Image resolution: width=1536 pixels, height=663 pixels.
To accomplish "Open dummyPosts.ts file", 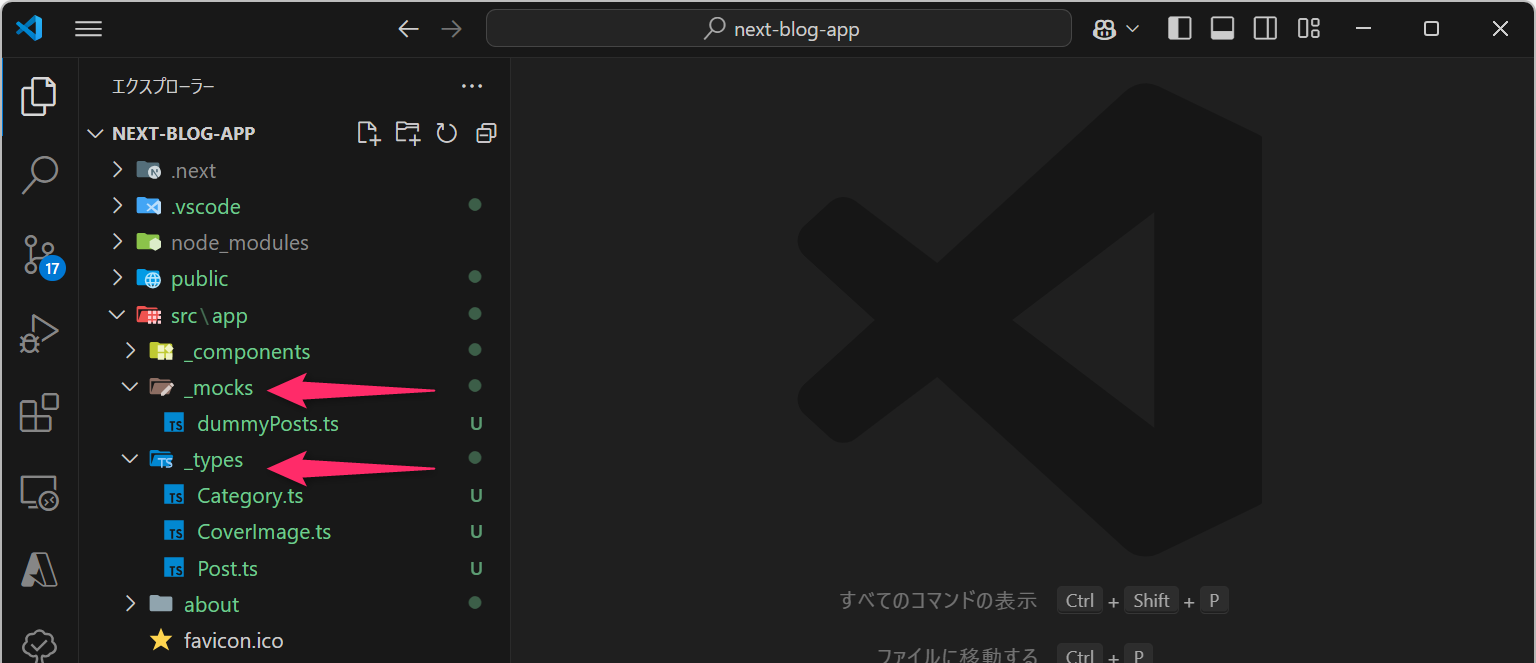I will coord(267,424).
